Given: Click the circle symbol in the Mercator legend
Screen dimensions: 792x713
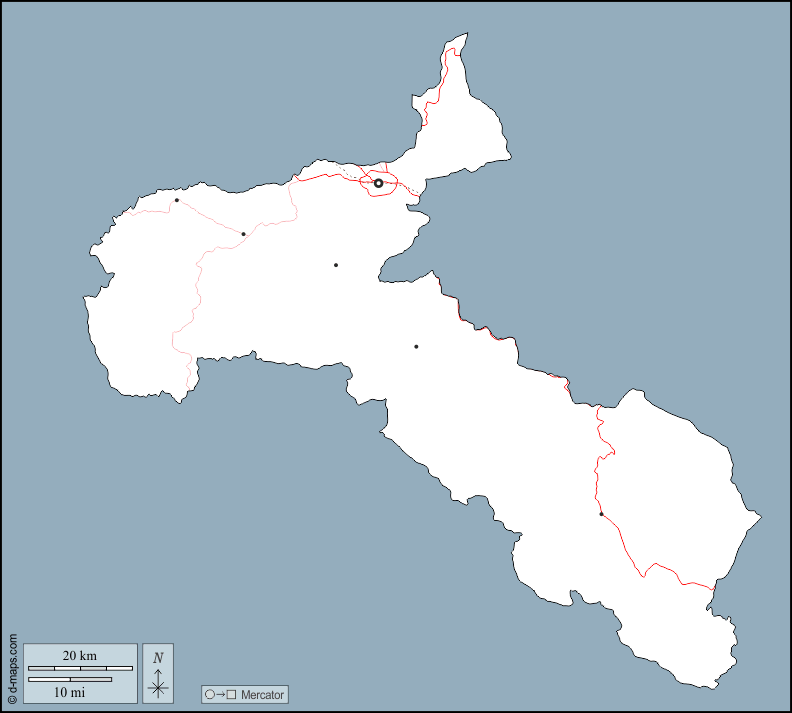Looking at the screenshot, I should point(210,694).
